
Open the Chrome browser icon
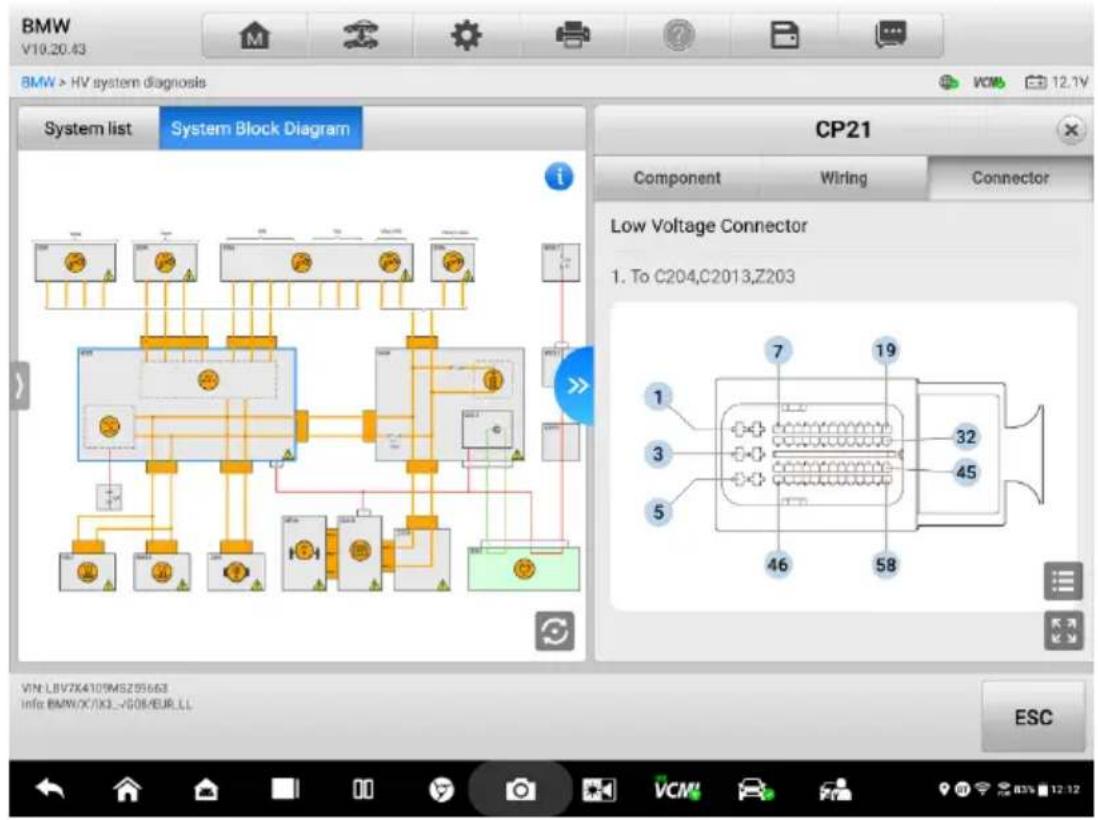[441, 790]
